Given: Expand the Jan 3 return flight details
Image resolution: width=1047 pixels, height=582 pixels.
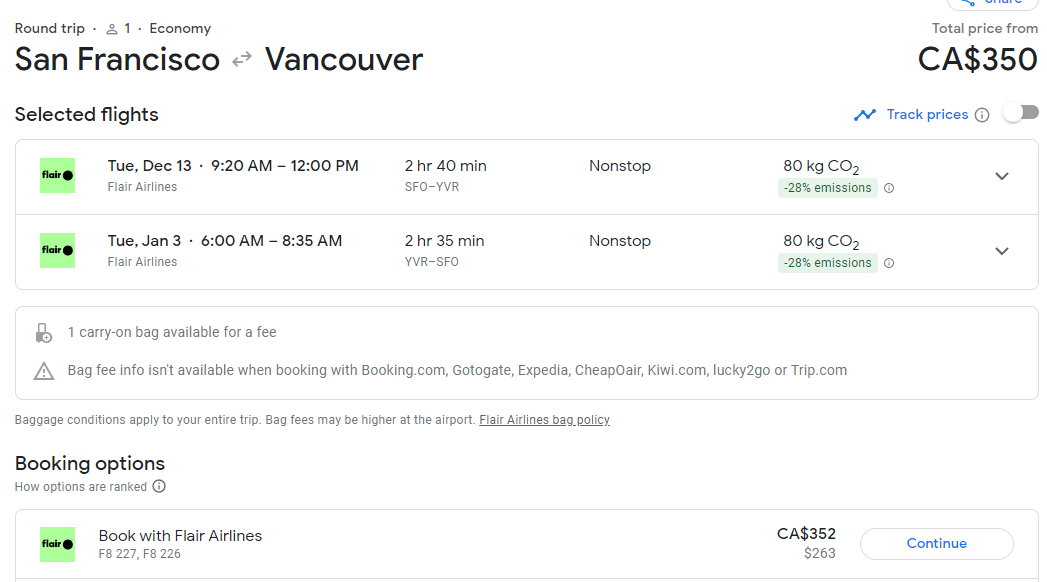Looking at the screenshot, I should [1001, 252].
